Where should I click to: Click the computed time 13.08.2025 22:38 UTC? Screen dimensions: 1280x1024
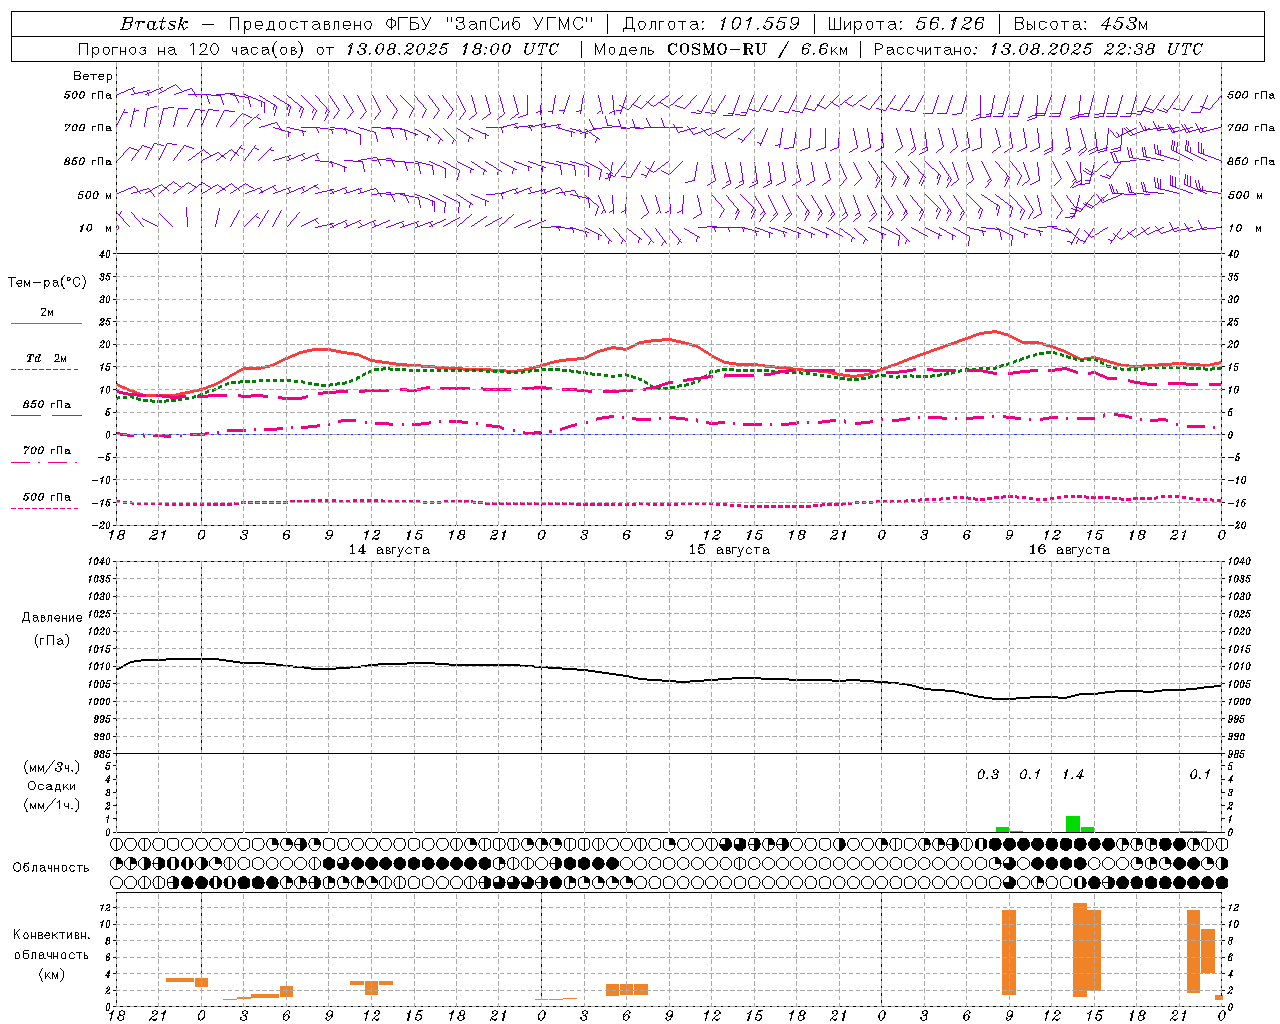coord(1096,49)
